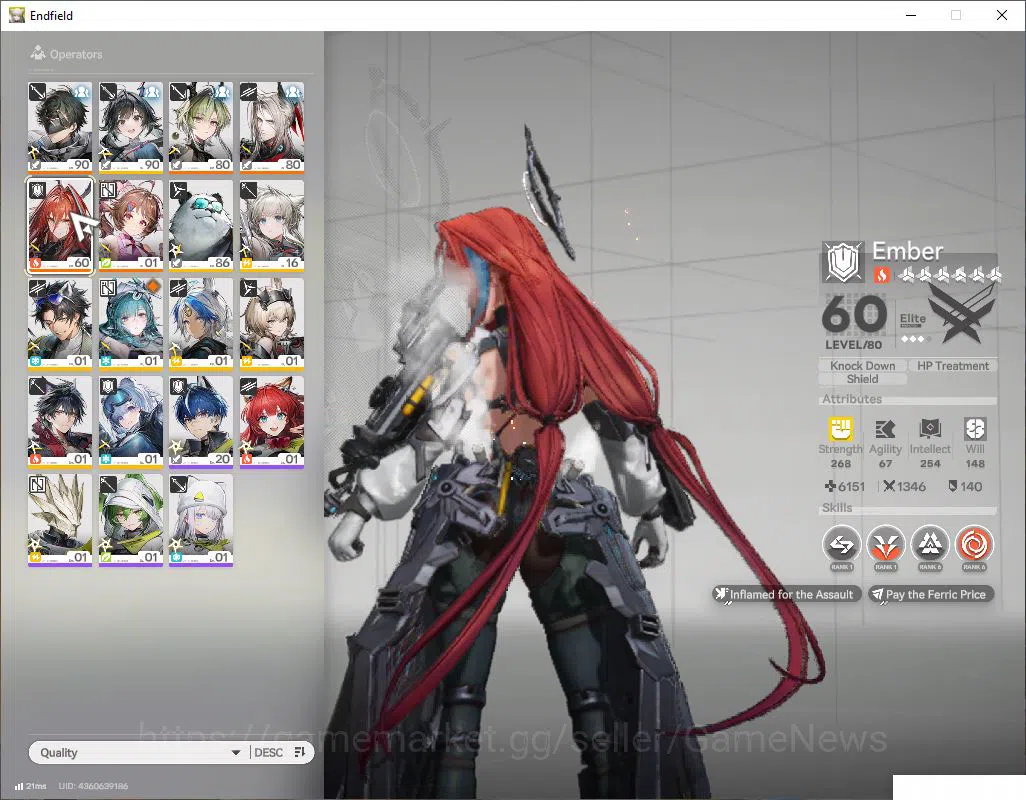Open the brown-haired girl with pink ribbon card

tap(130, 226)
